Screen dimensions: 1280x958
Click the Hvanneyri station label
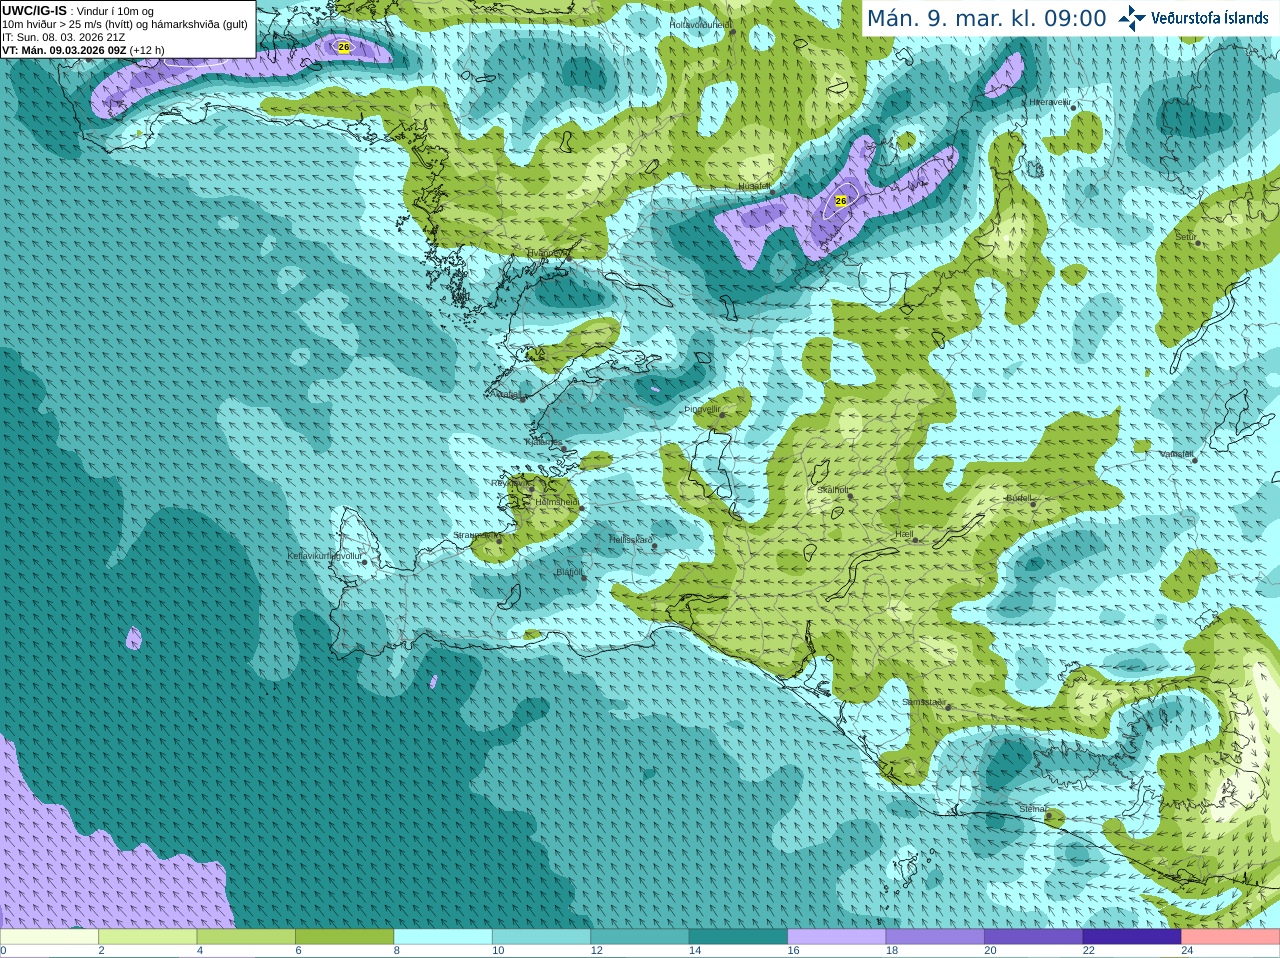coord(547,253)
